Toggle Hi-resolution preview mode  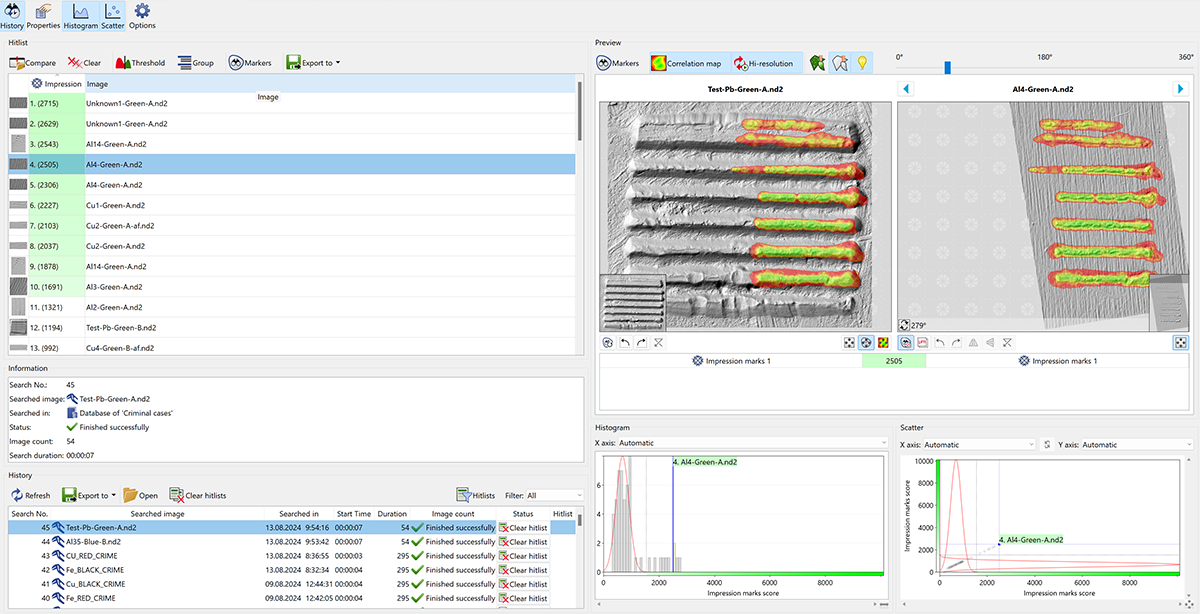(764, 63)
